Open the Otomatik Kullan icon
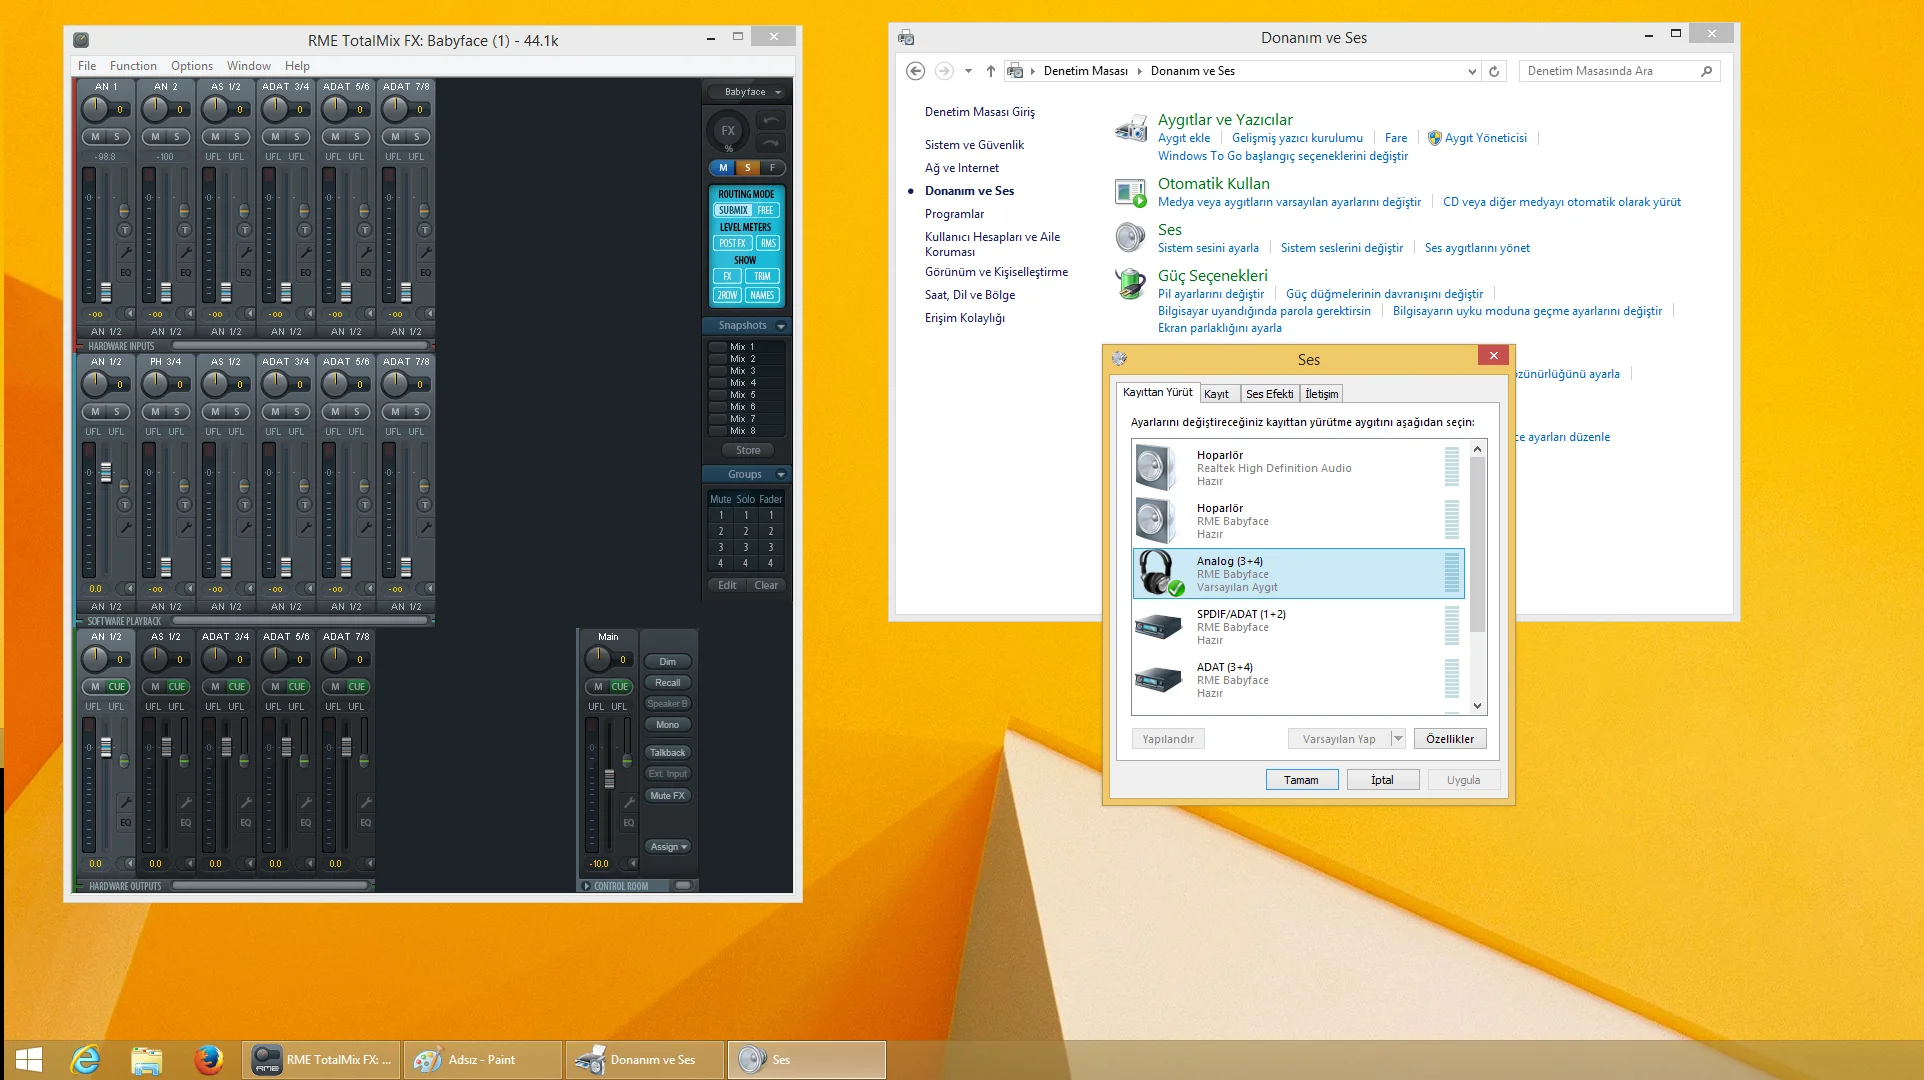 coord(1131,192)
